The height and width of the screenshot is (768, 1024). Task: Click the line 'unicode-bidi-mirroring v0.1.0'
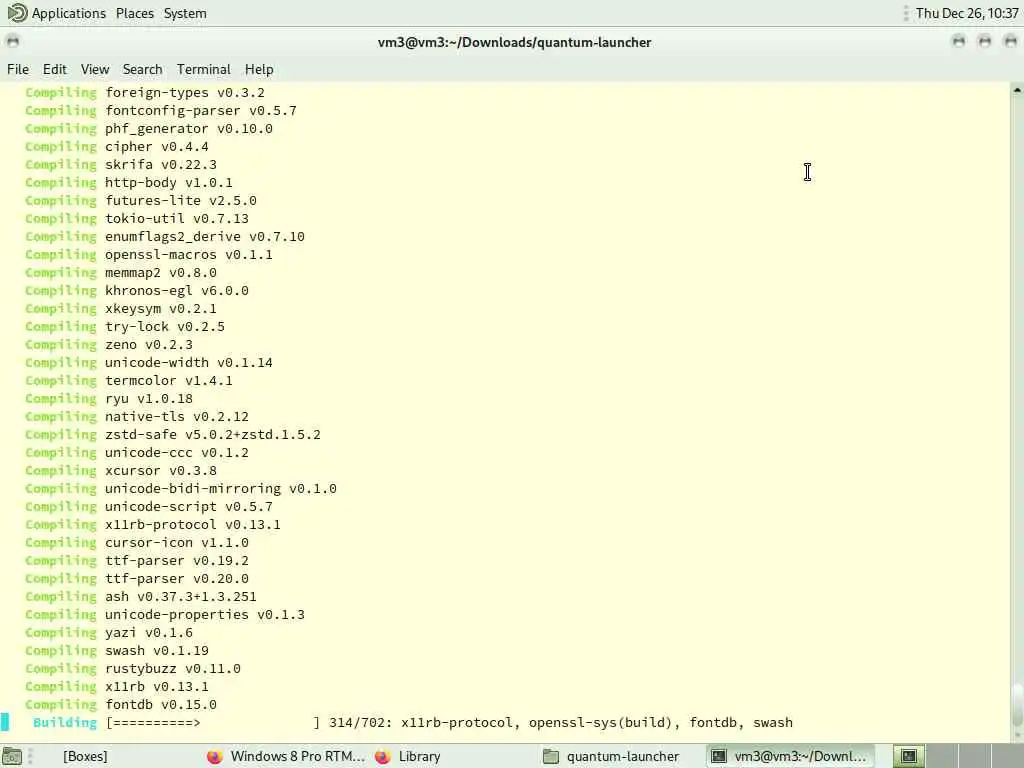[x=221, y=488]
